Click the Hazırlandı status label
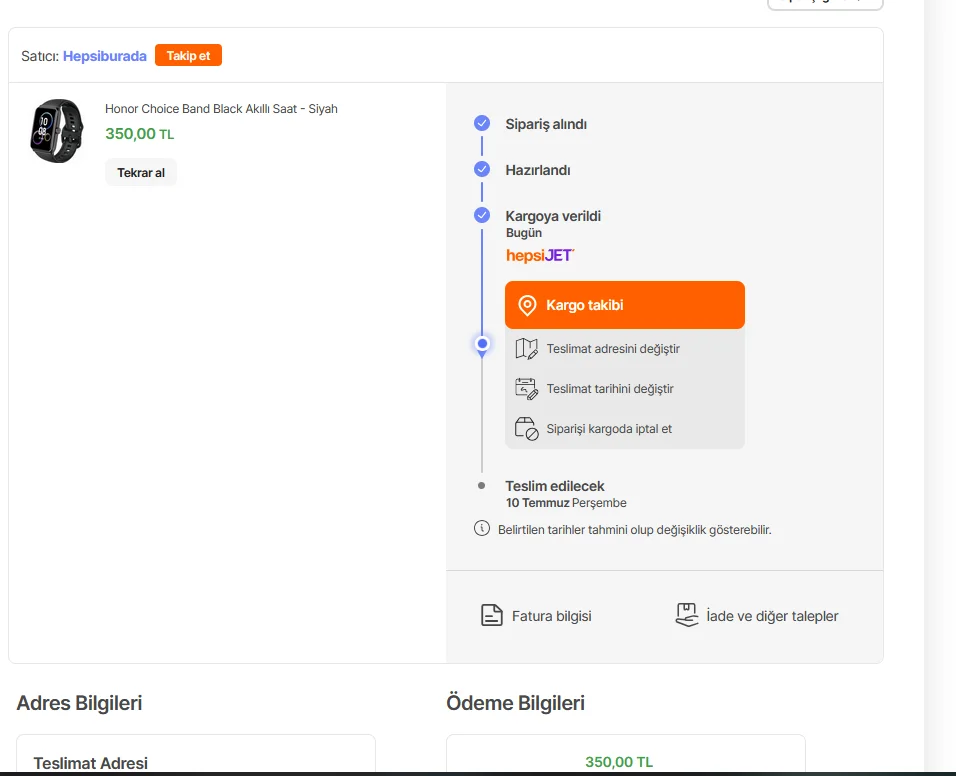Image resolution: width=956 pixels, height=776 pixels. point(538,170)
